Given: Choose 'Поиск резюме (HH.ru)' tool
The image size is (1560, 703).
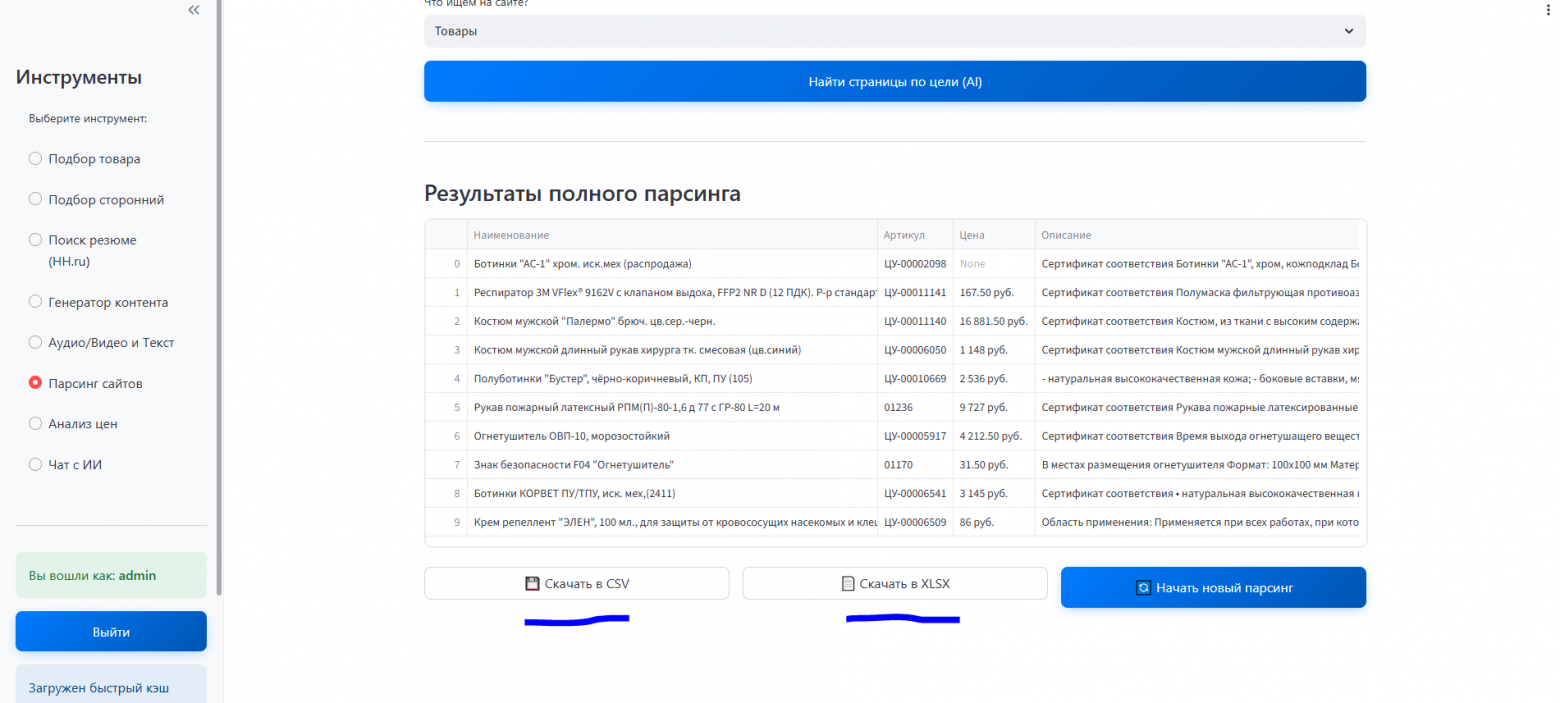Looking at the screenshot, I should click(x=35, y=240).
